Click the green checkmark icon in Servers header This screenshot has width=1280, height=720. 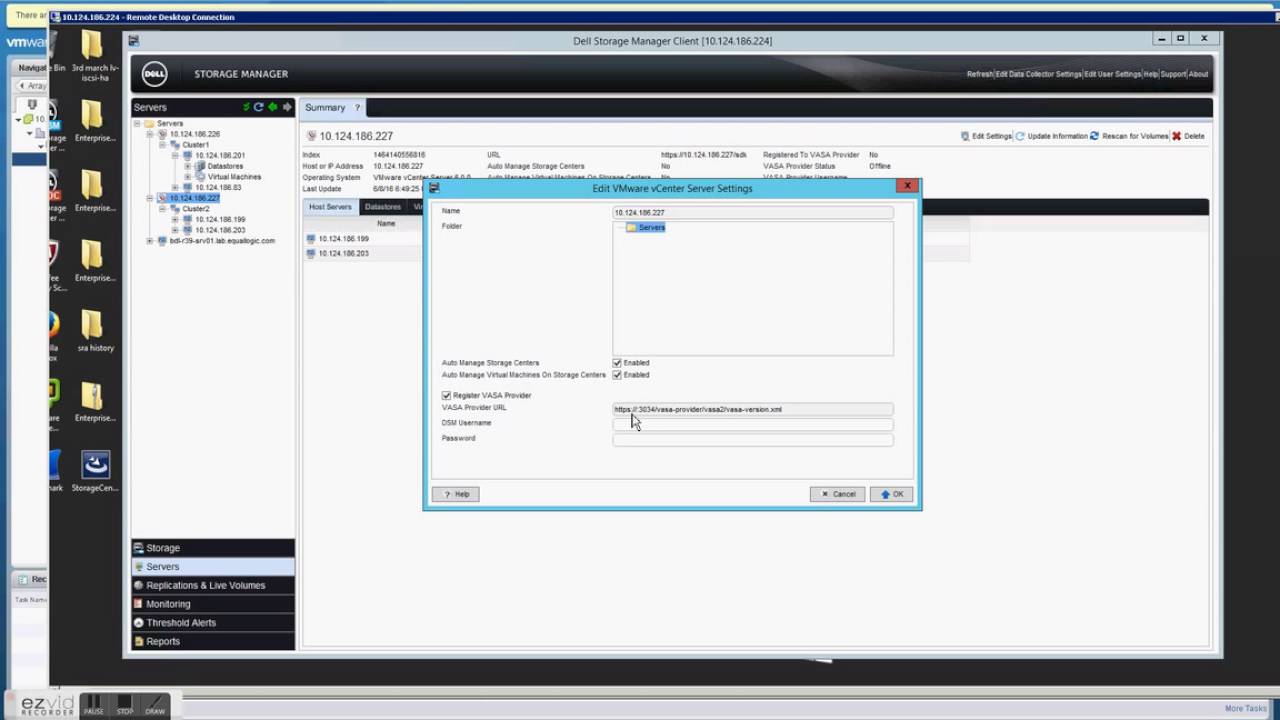coord(246,107)
